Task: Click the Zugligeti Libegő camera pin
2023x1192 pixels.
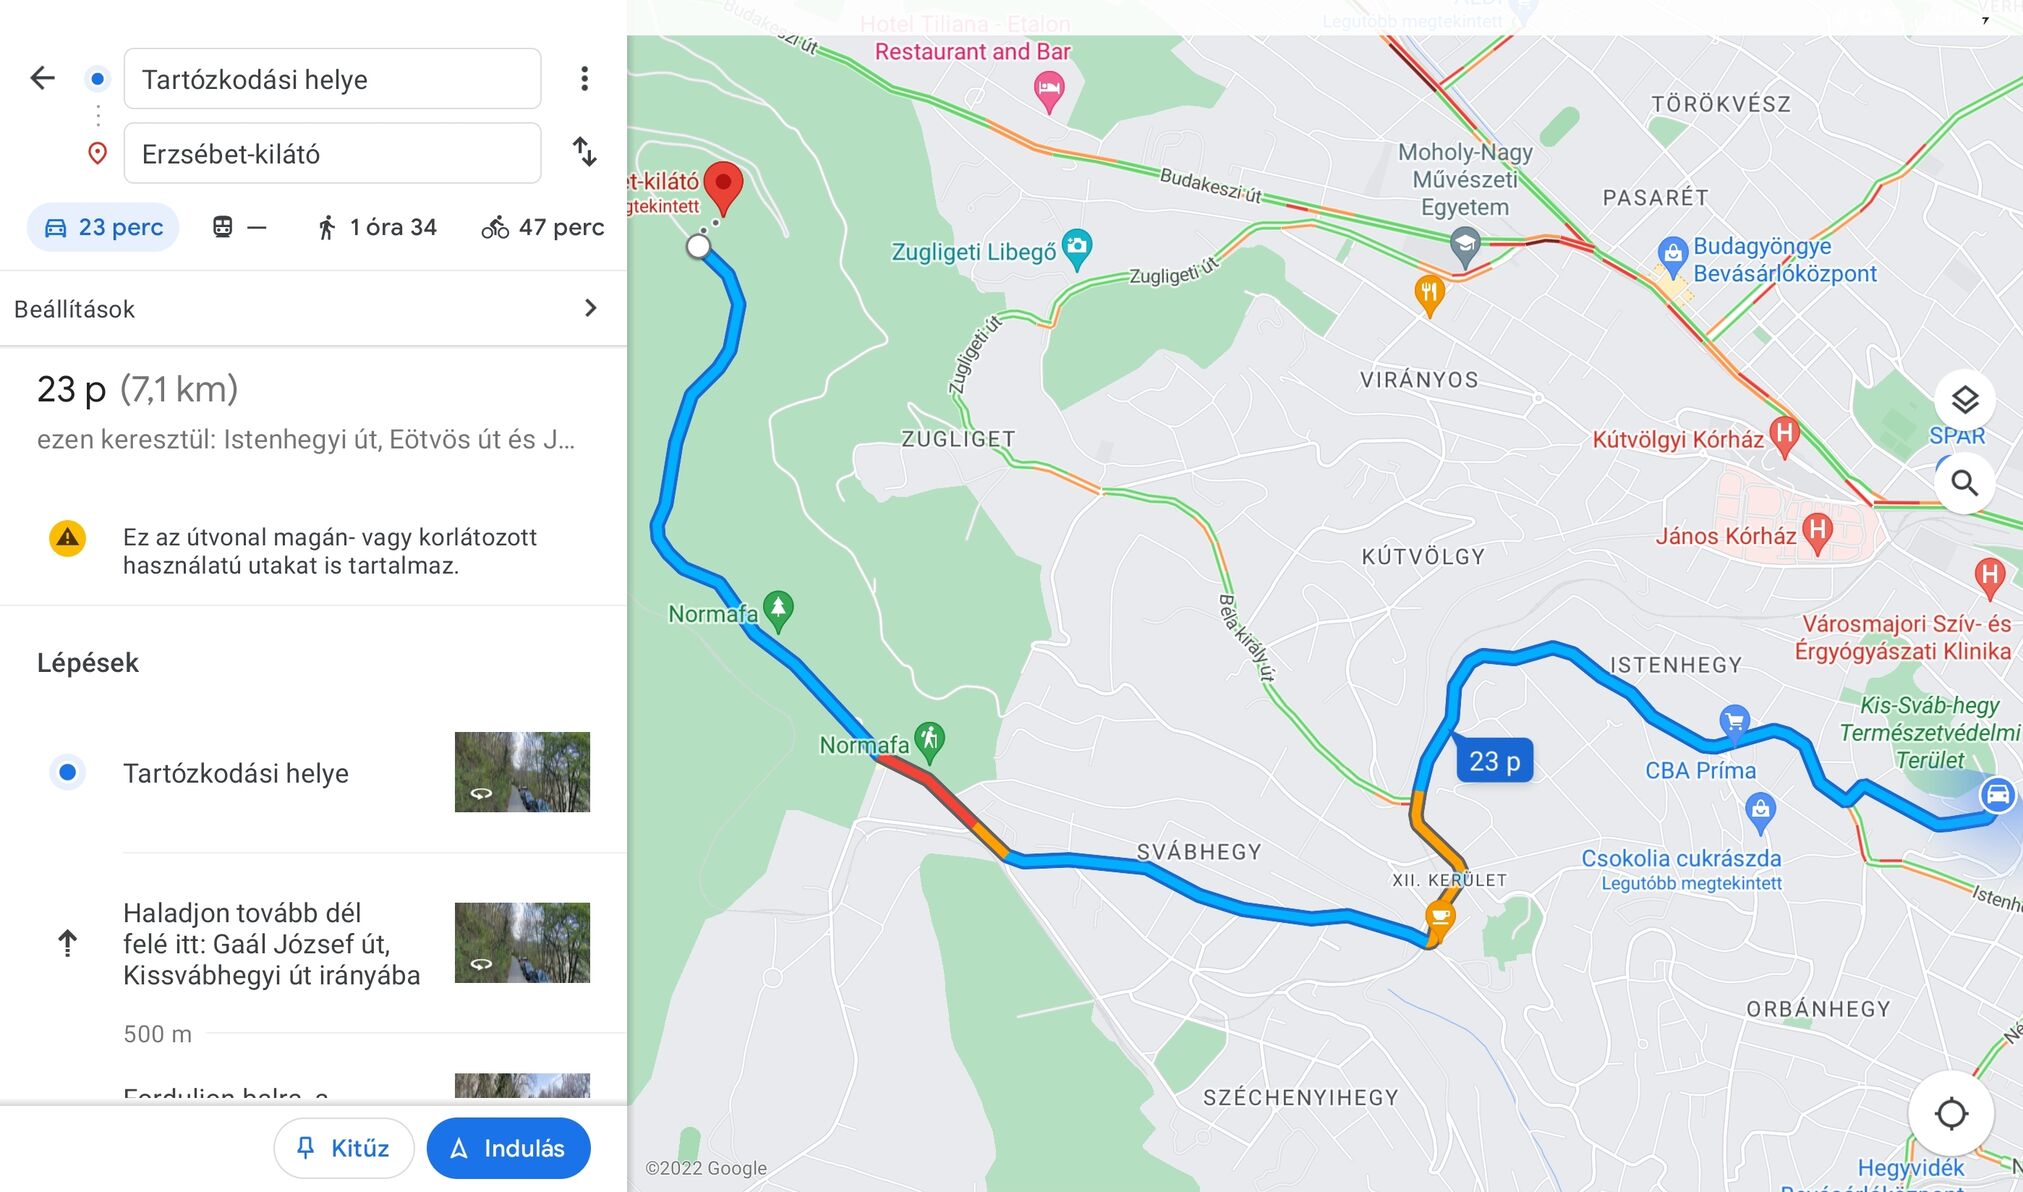Action: click(x=1077, y=249)
